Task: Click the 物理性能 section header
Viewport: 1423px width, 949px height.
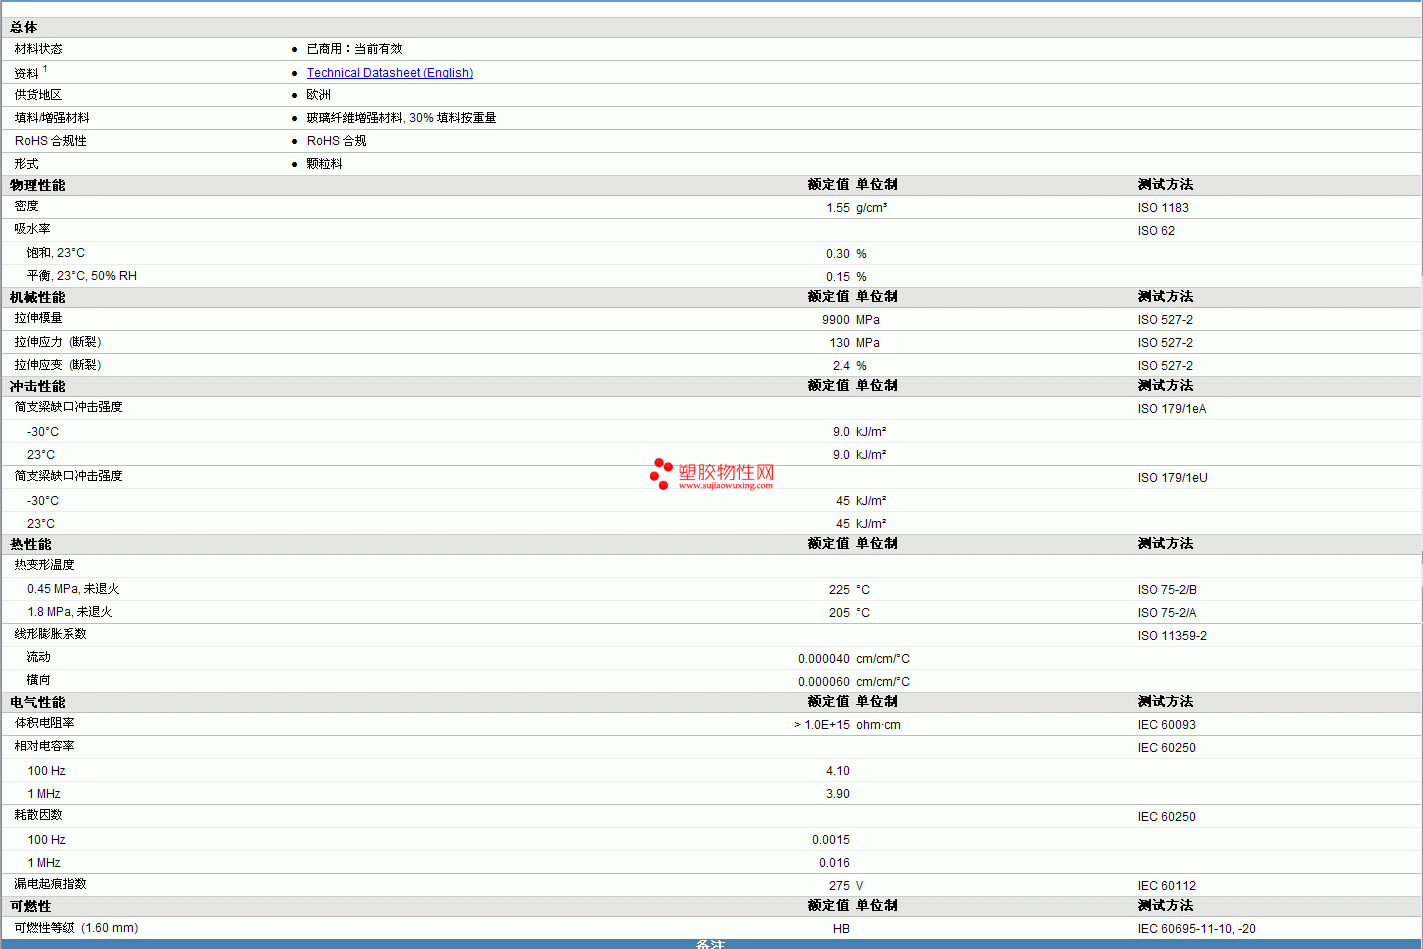Action: [x=38, y=185]
